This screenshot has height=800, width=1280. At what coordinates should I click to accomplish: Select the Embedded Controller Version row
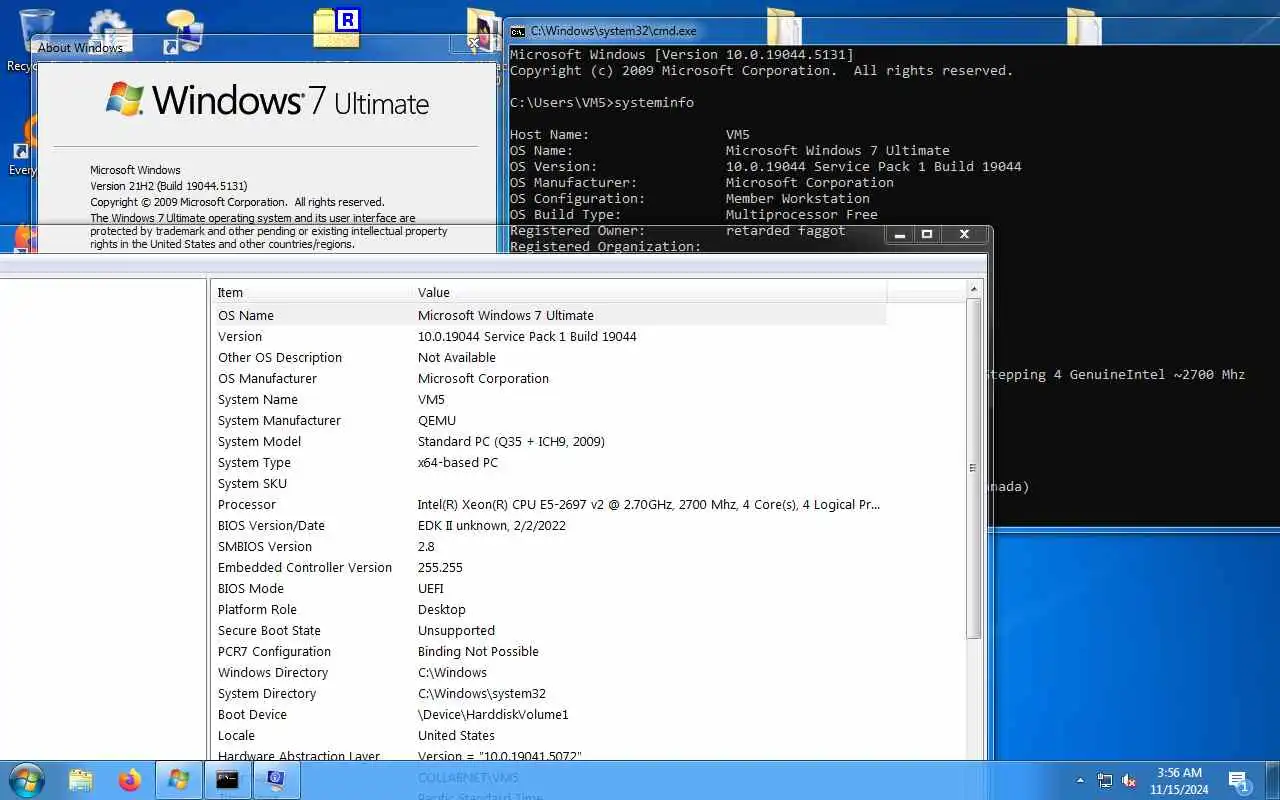pyautogui.click(x=549, y=567)
